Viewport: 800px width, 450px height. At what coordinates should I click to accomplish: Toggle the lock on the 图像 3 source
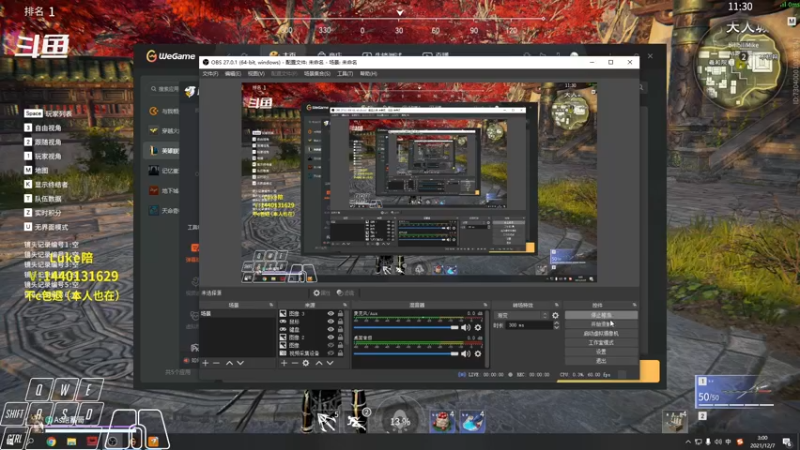click(340, 314)
